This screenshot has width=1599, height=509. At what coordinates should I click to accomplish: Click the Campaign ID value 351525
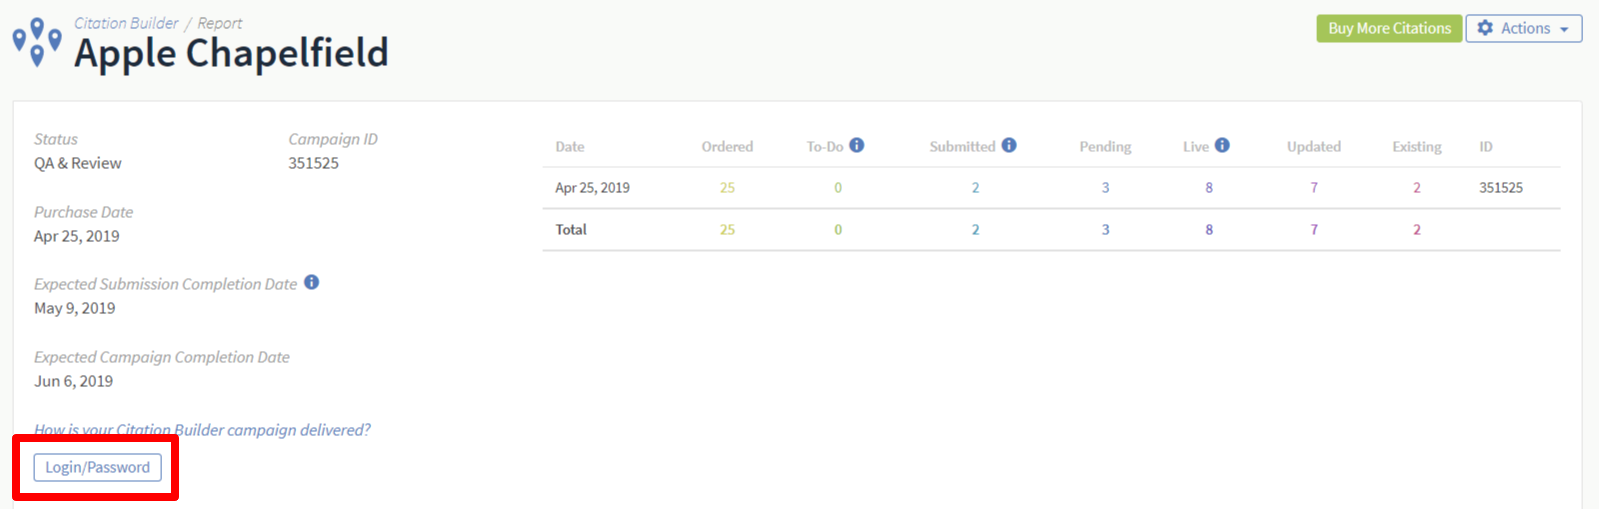click(313, 163)
